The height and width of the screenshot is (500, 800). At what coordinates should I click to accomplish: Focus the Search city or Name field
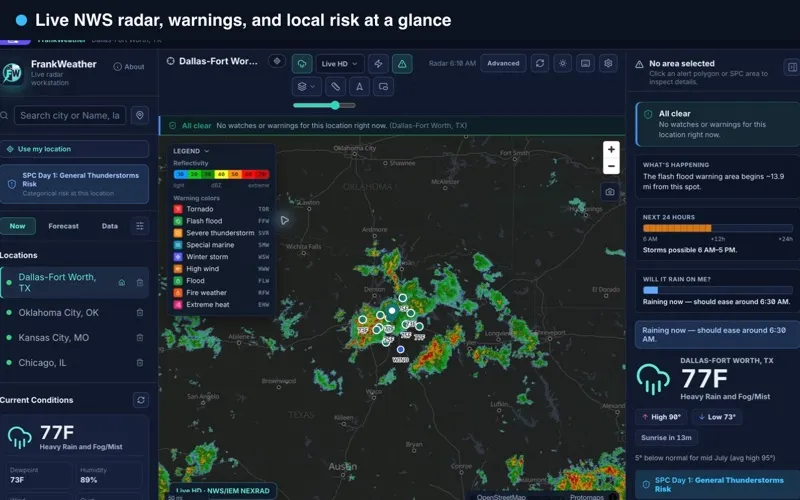click(x=70, y=115)
